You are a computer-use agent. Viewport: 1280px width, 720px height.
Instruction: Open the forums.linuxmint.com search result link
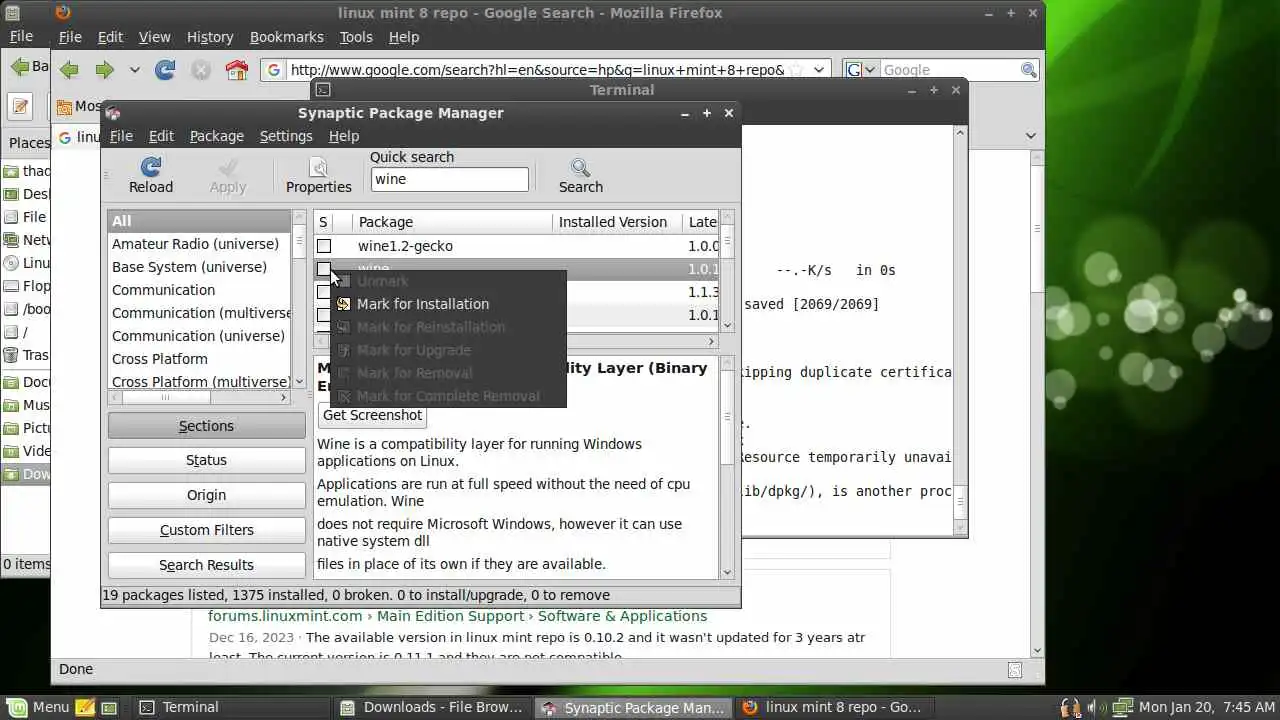[457, 616]
